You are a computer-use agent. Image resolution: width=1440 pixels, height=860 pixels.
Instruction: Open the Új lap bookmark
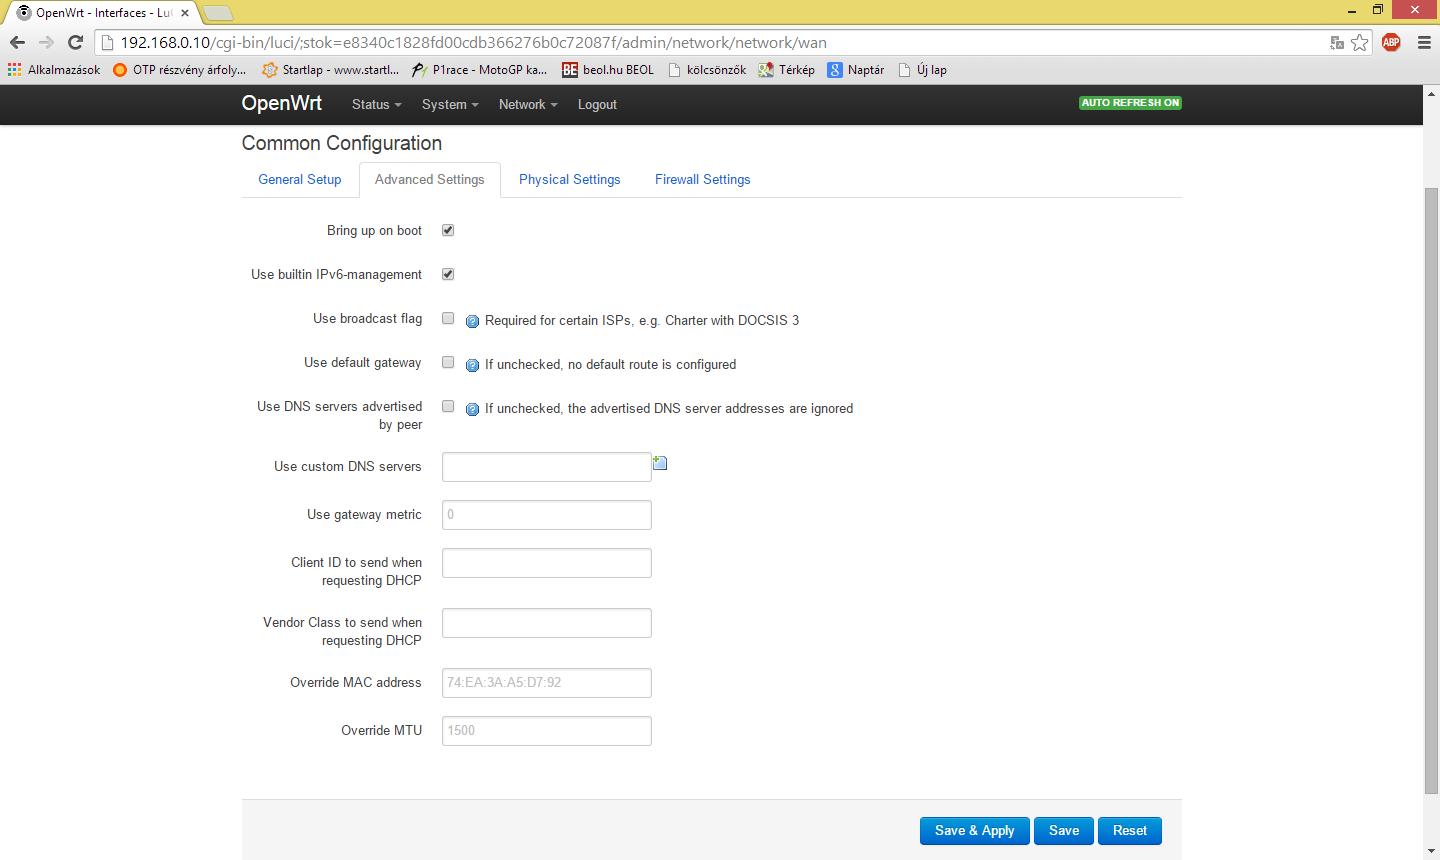point(922,70)
